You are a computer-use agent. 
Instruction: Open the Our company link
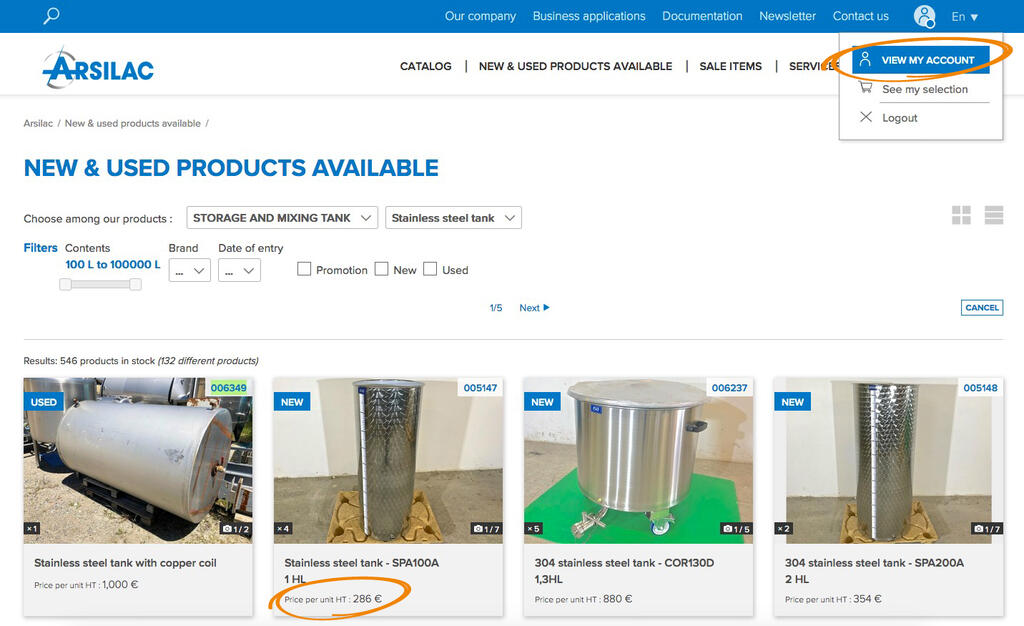pyautogui.click(x=480, y=16)
